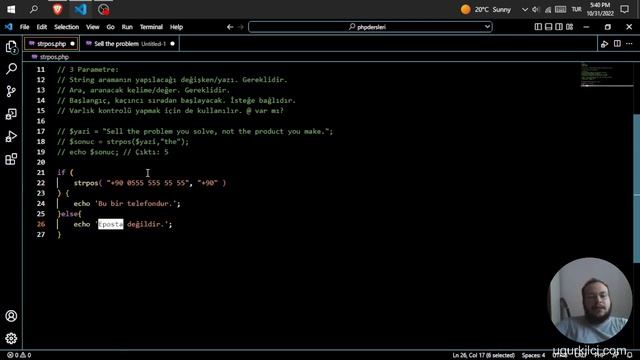Image resolution: width=640 pixels, height=360 pixels.
Task: Open the Extensions view
Action: click(x=11, y=159)
